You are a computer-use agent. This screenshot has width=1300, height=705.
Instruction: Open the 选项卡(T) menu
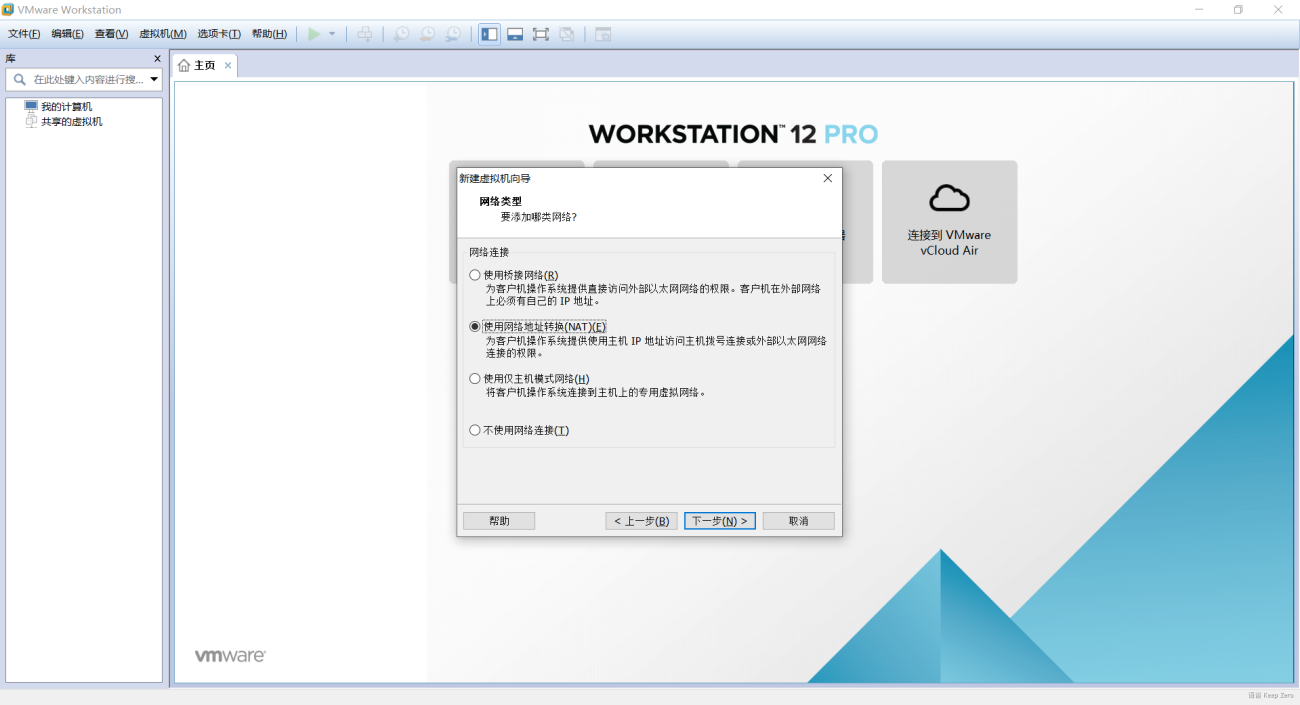click(x=219, y=34)
